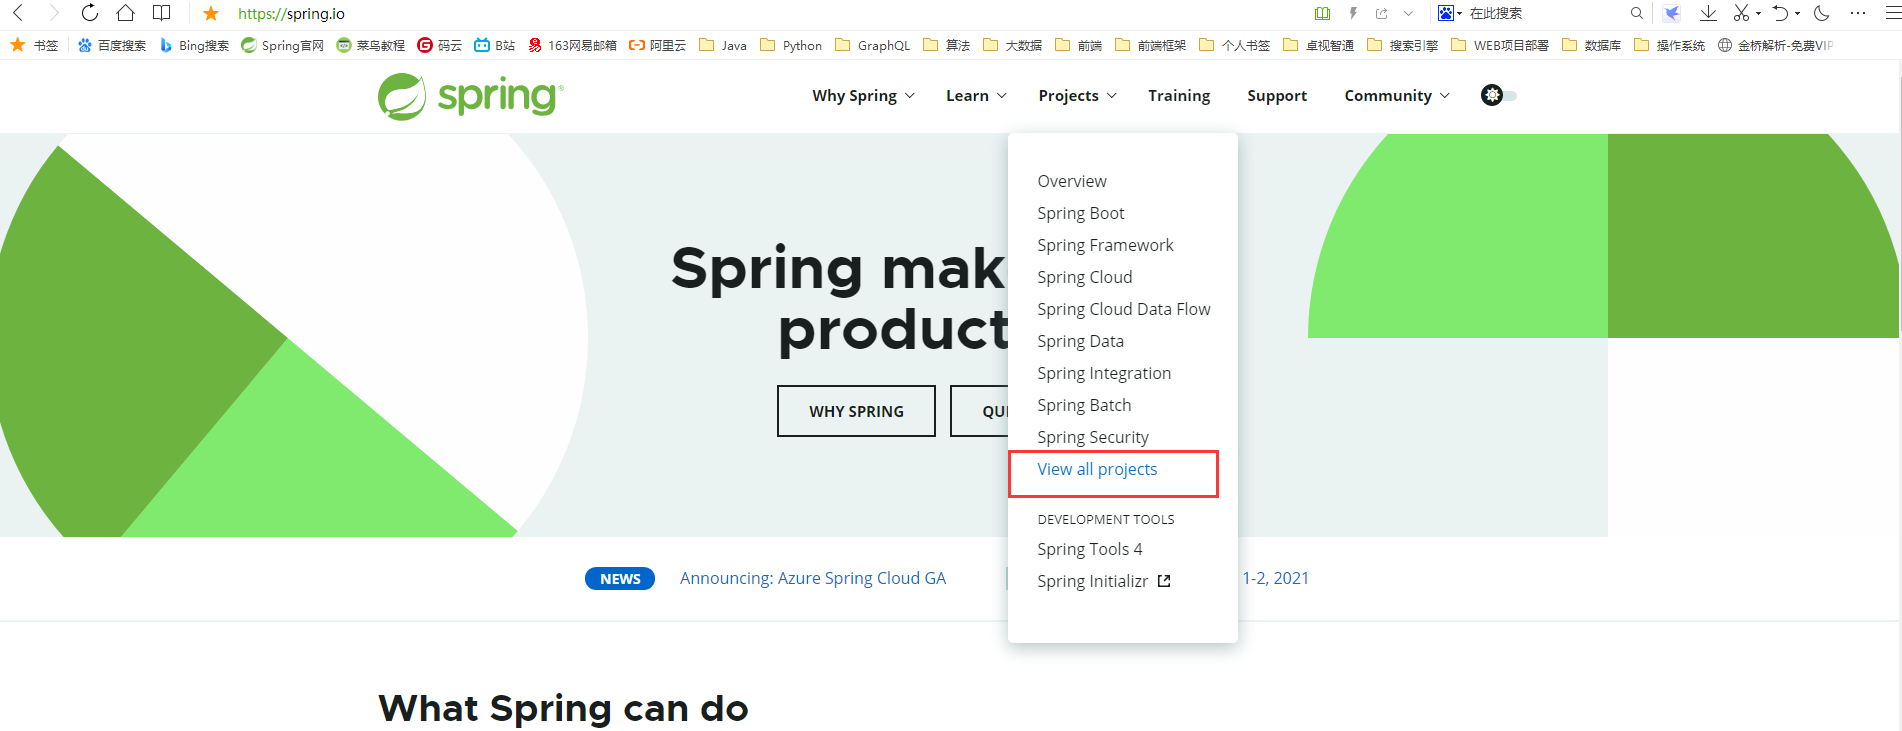Screen dimensions: 1902x731
Task: Open the bookmarks book icon beside home
Action: pos(161,13)
